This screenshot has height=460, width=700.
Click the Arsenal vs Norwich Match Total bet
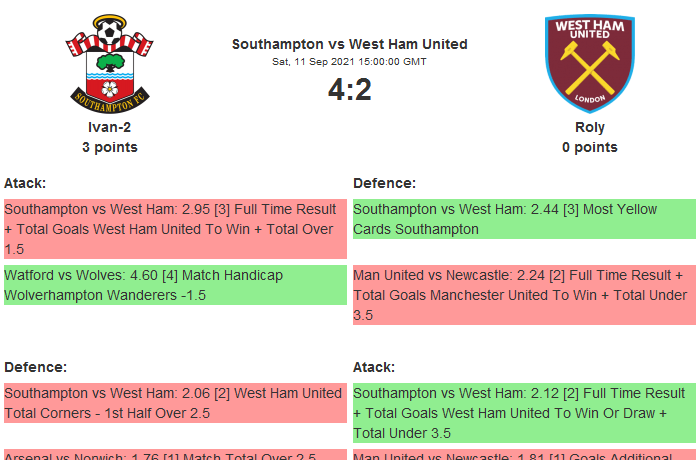174,455
